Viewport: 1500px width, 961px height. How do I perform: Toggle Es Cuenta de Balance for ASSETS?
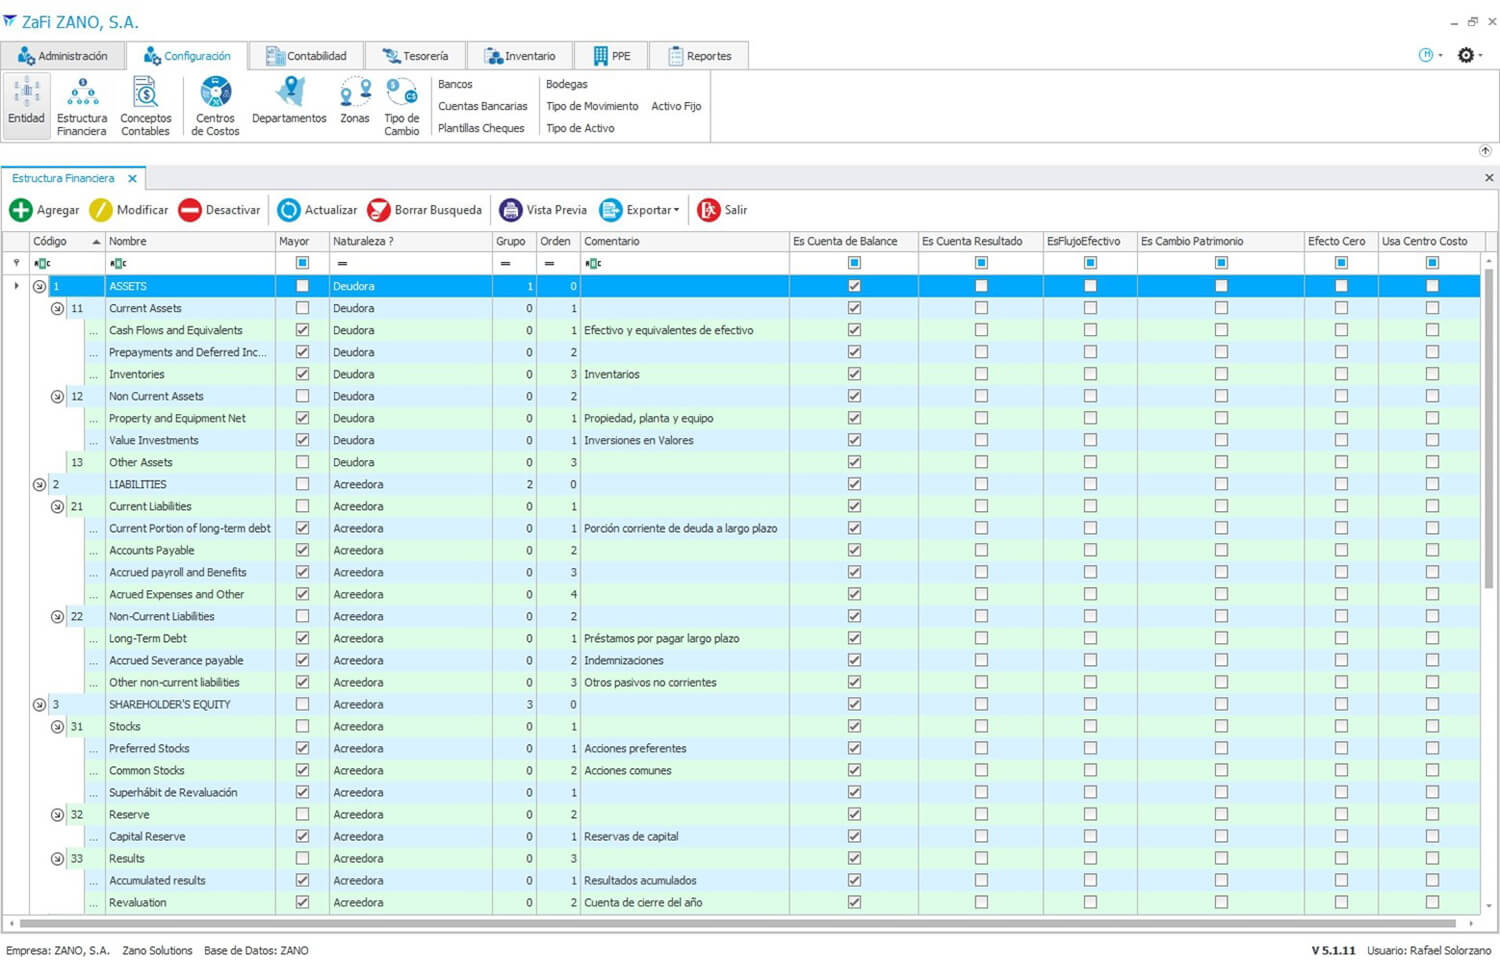tap(854, 286)
